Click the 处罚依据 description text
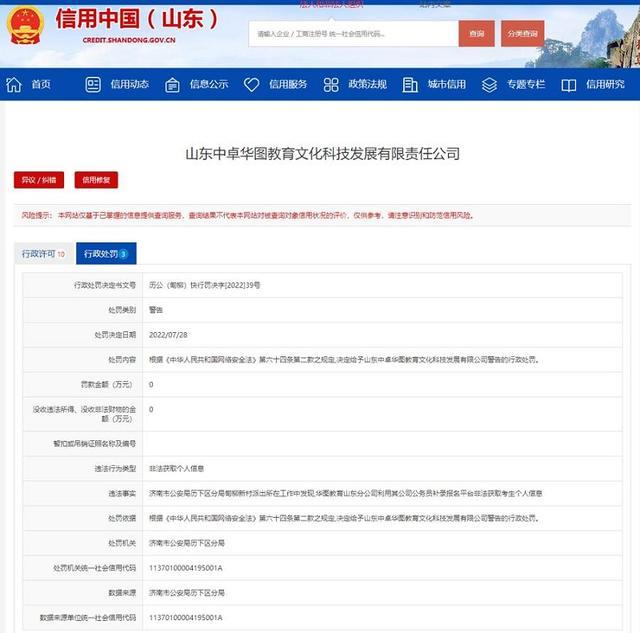Screen dimensions: 640x633 click(344, 518)
